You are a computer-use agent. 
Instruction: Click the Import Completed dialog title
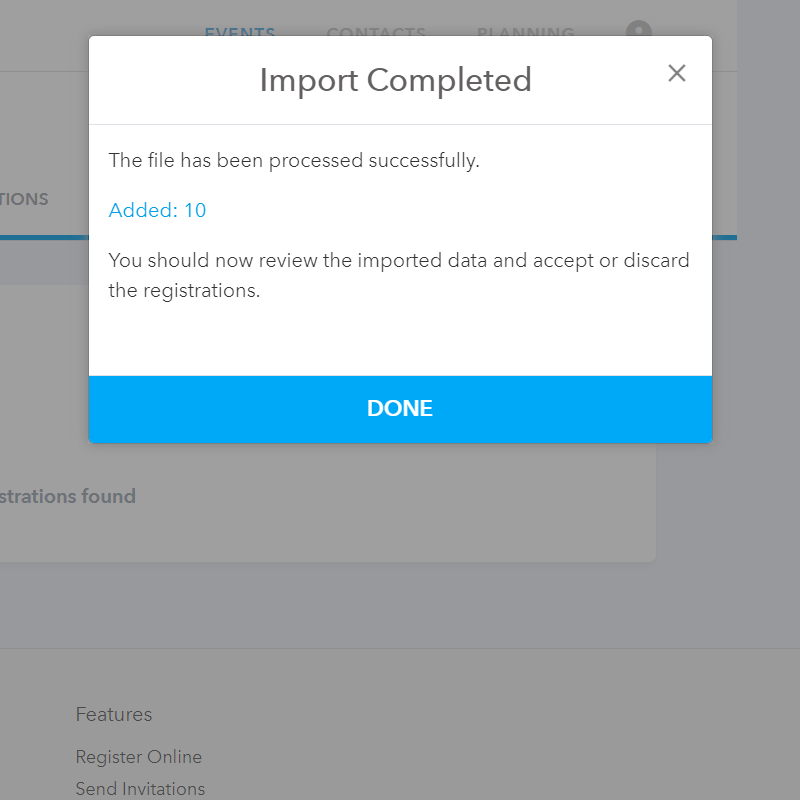[x=395, y=80]
